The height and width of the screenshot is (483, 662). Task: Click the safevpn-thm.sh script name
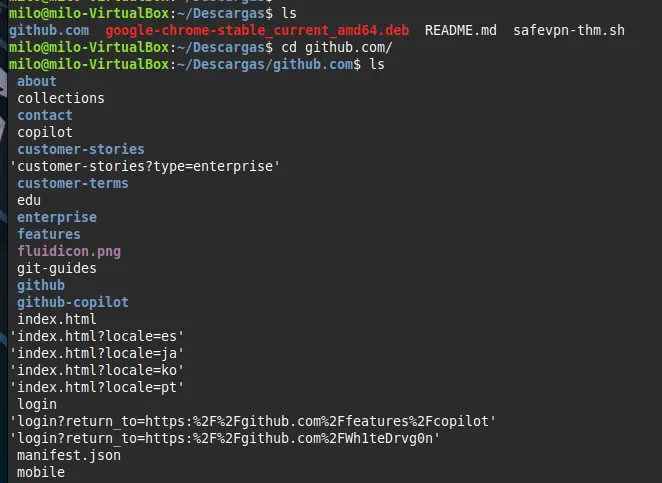coord(569,31)
